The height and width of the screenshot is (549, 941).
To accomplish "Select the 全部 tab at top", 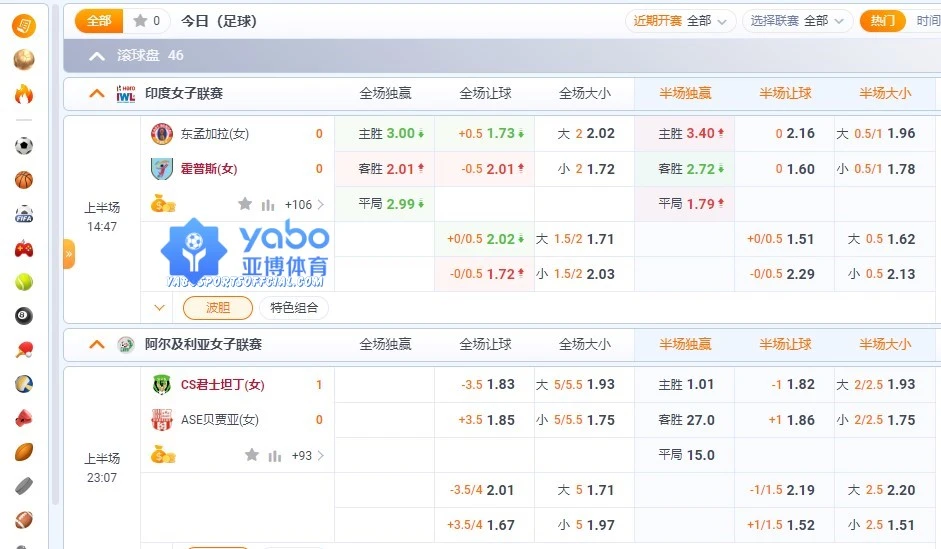I will [99, 21].
